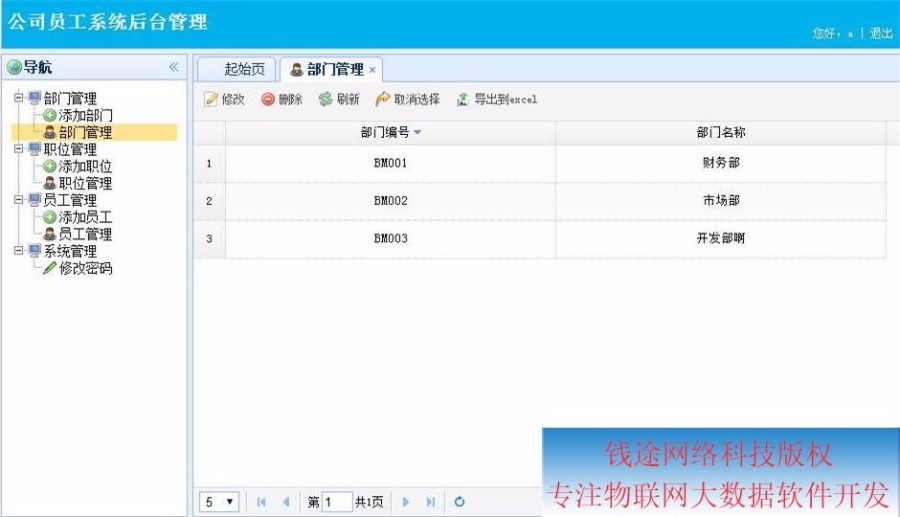Click row number 2 cell

point(210,201)
